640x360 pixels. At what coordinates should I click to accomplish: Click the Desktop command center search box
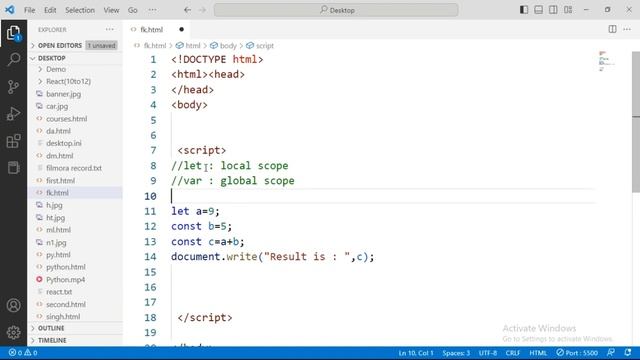click(336, 10)
